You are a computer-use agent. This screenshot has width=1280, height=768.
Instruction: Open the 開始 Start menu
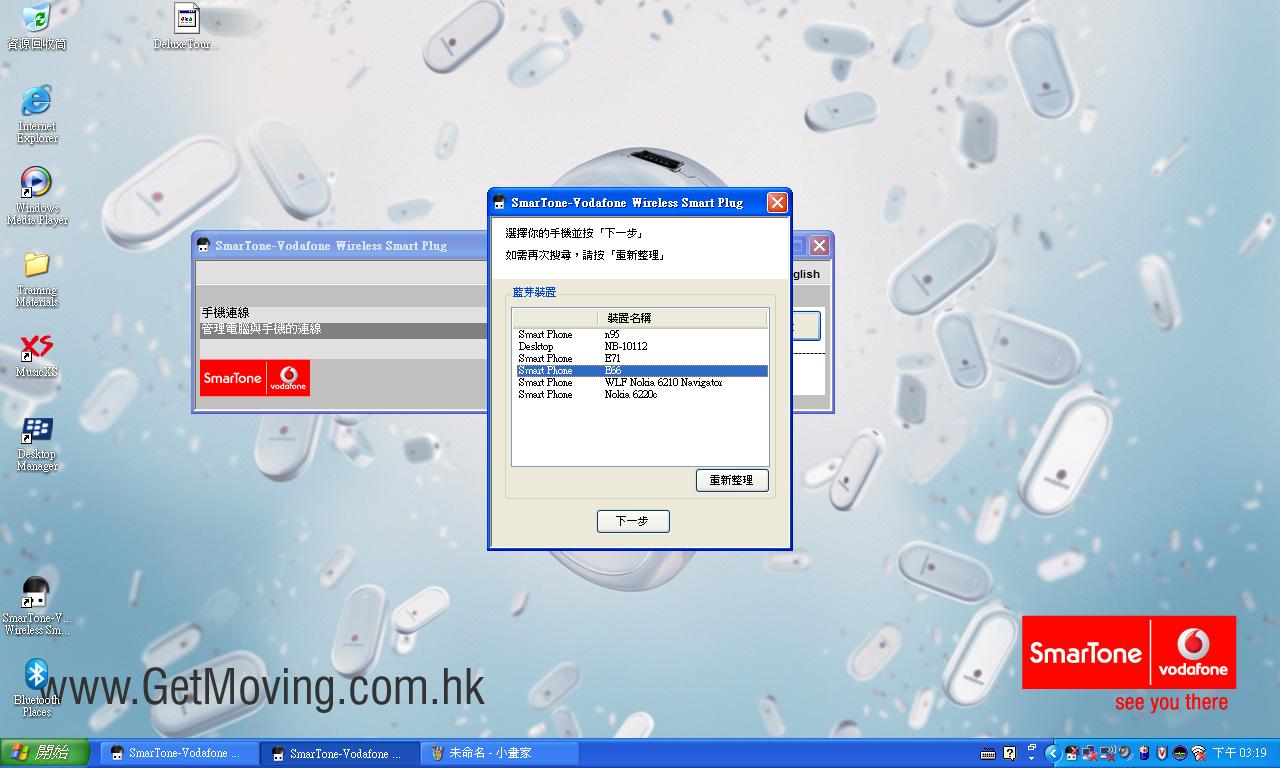click(45, 753)
